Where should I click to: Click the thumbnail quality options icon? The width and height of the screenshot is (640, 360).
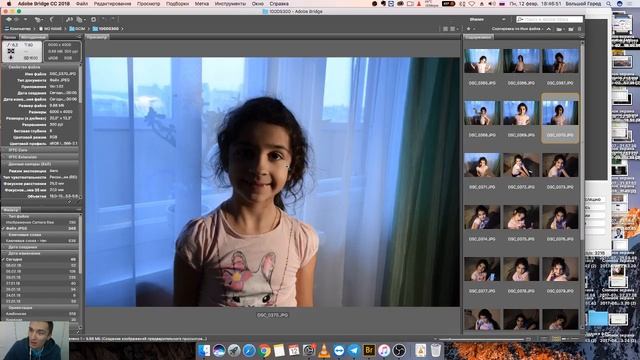pos(452,29)
